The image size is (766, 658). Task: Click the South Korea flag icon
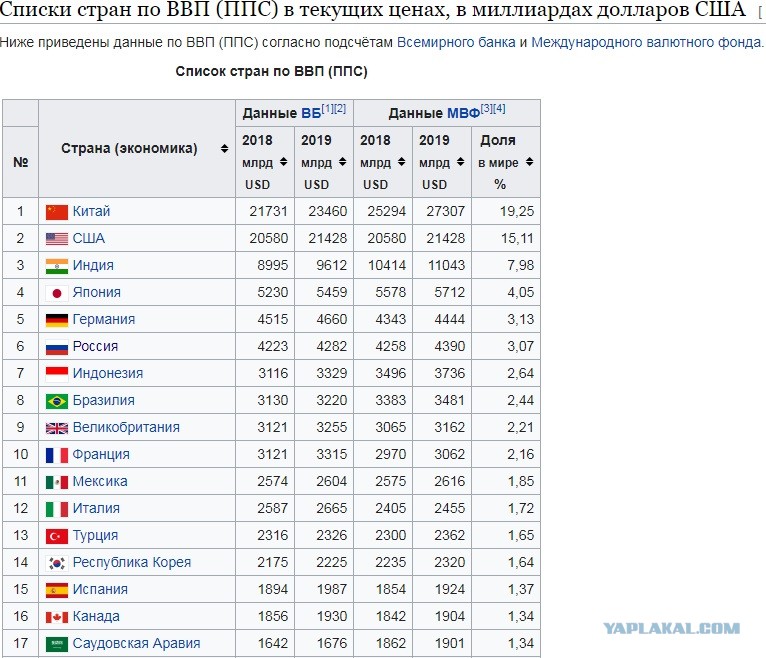tap(57, 563)
